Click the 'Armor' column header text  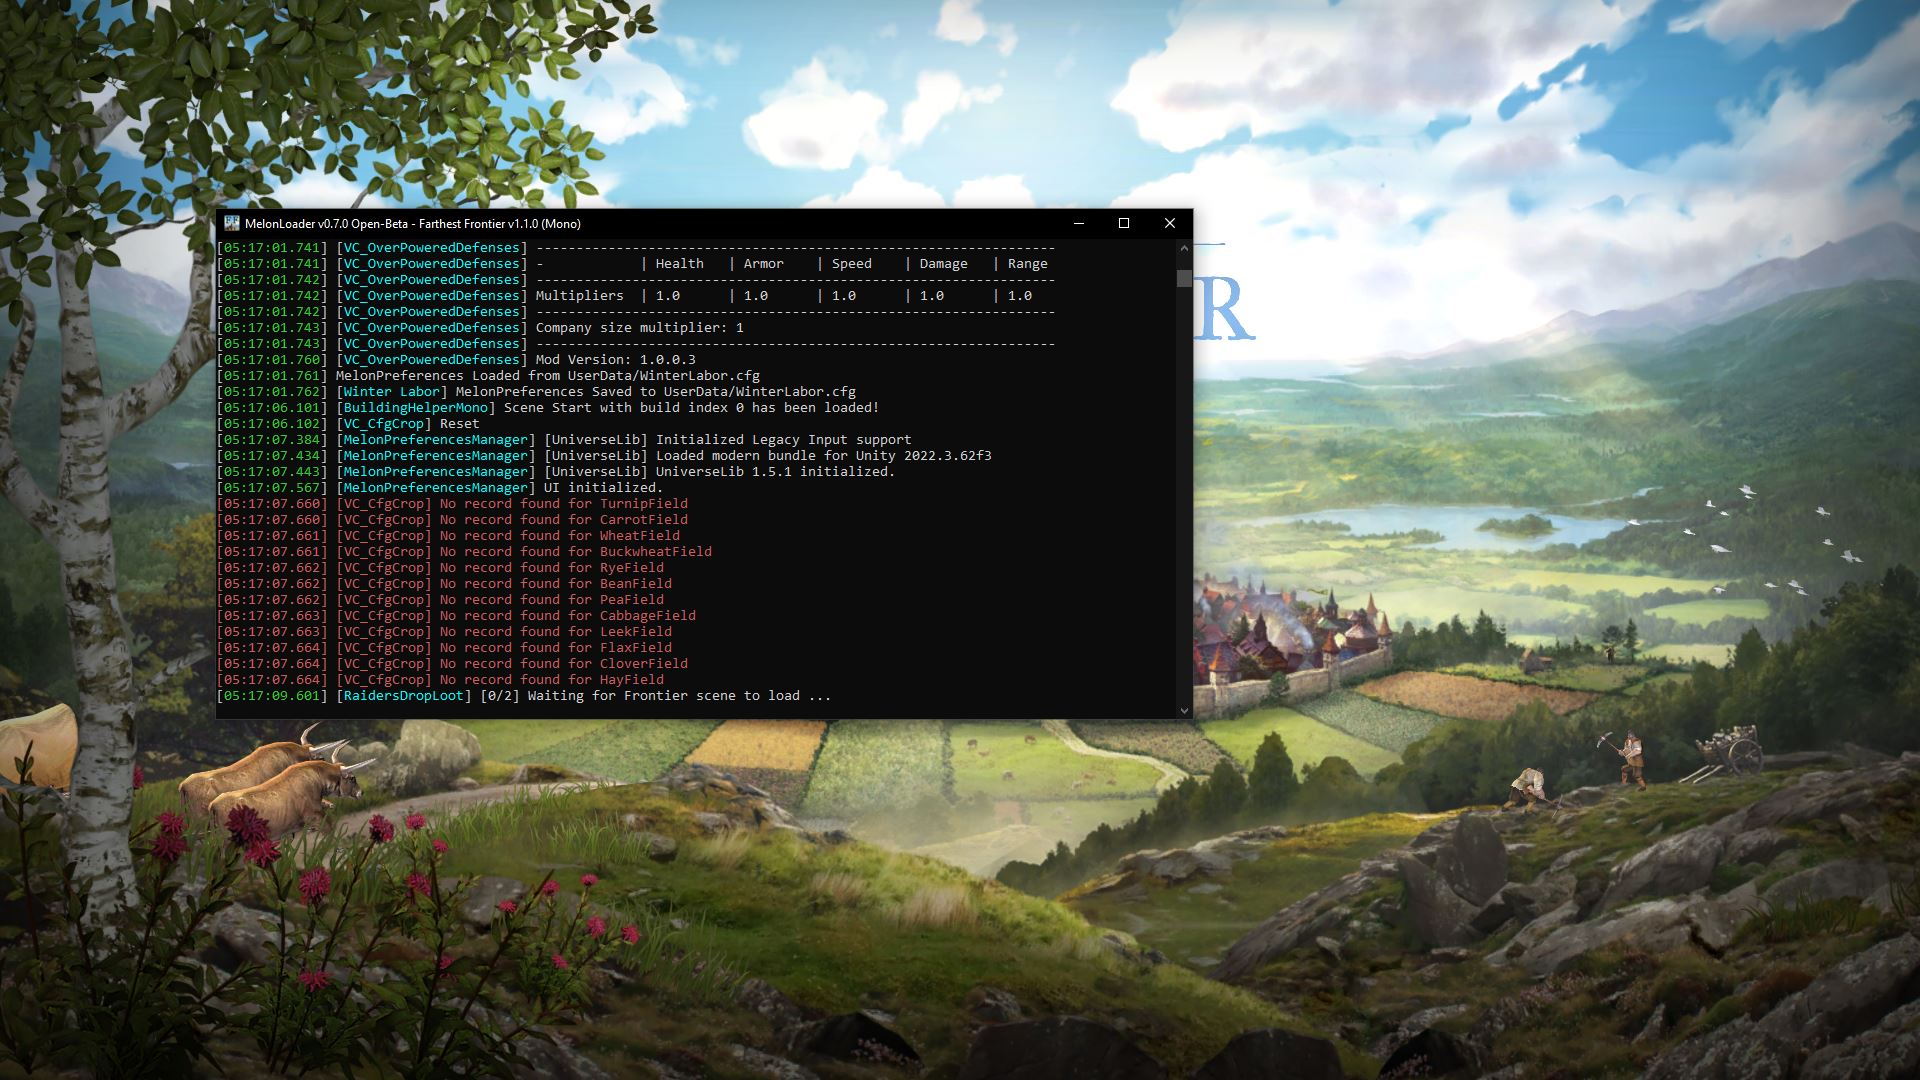point(764,264)
